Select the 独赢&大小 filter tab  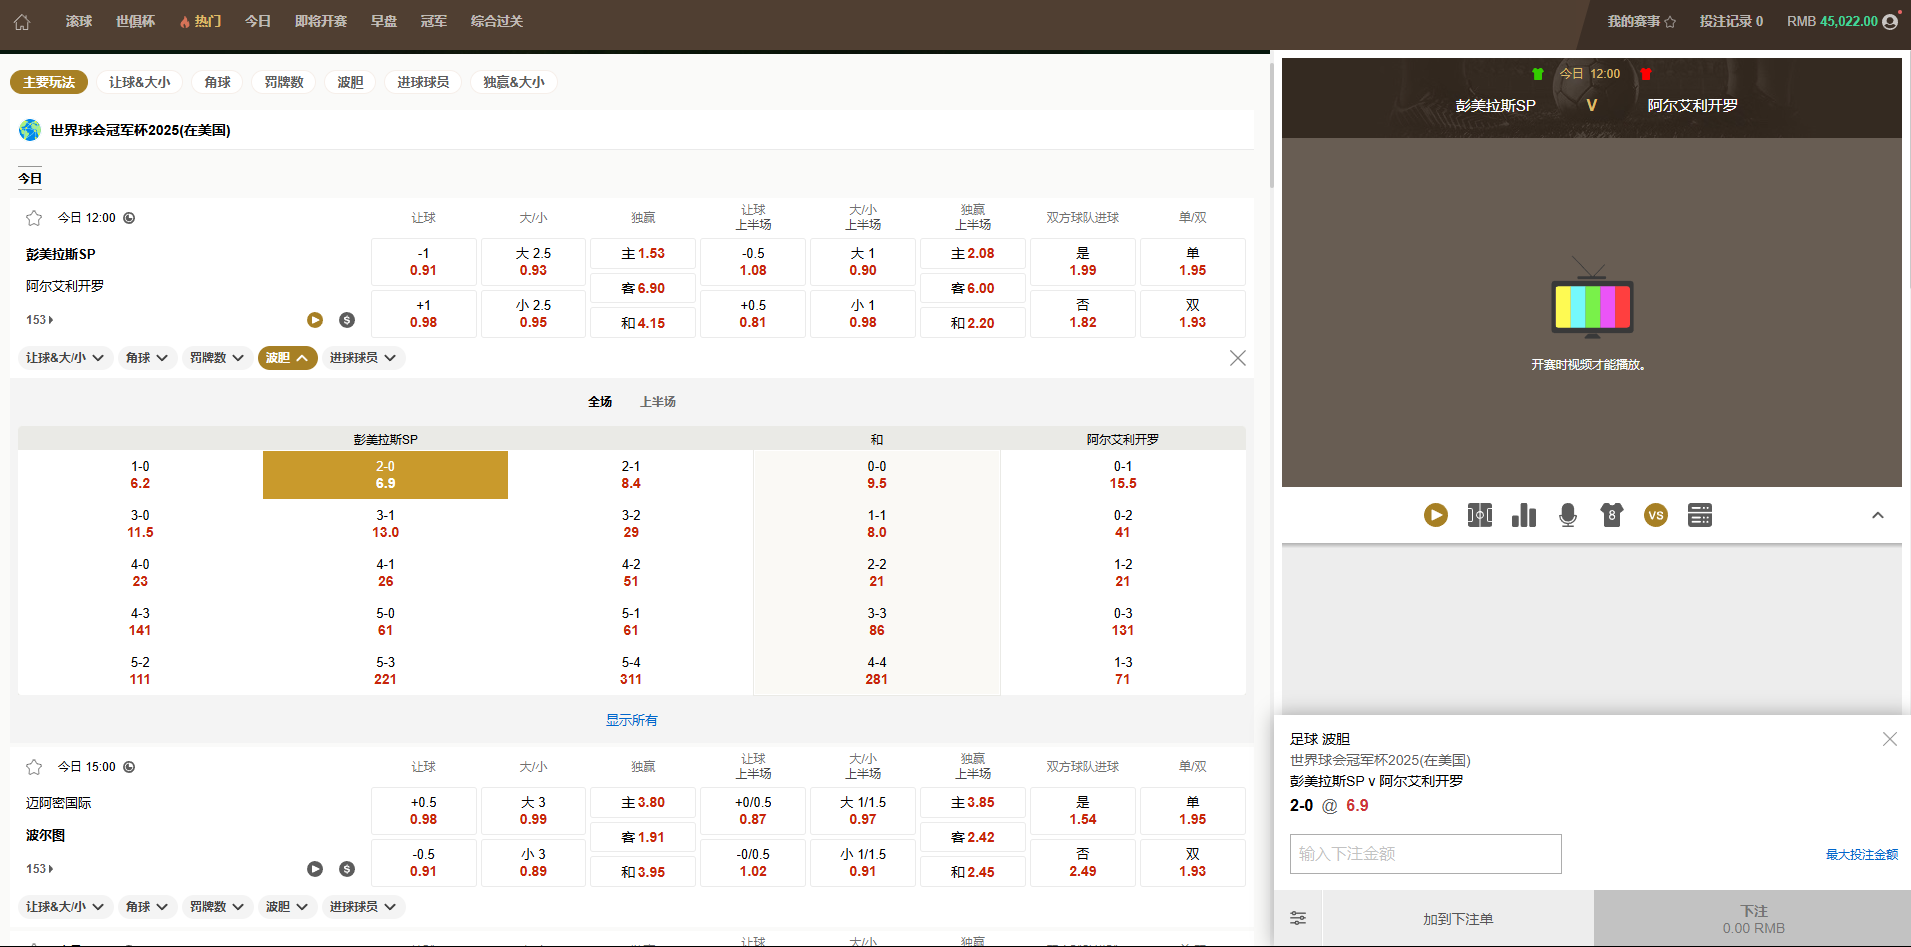point(514,82)
